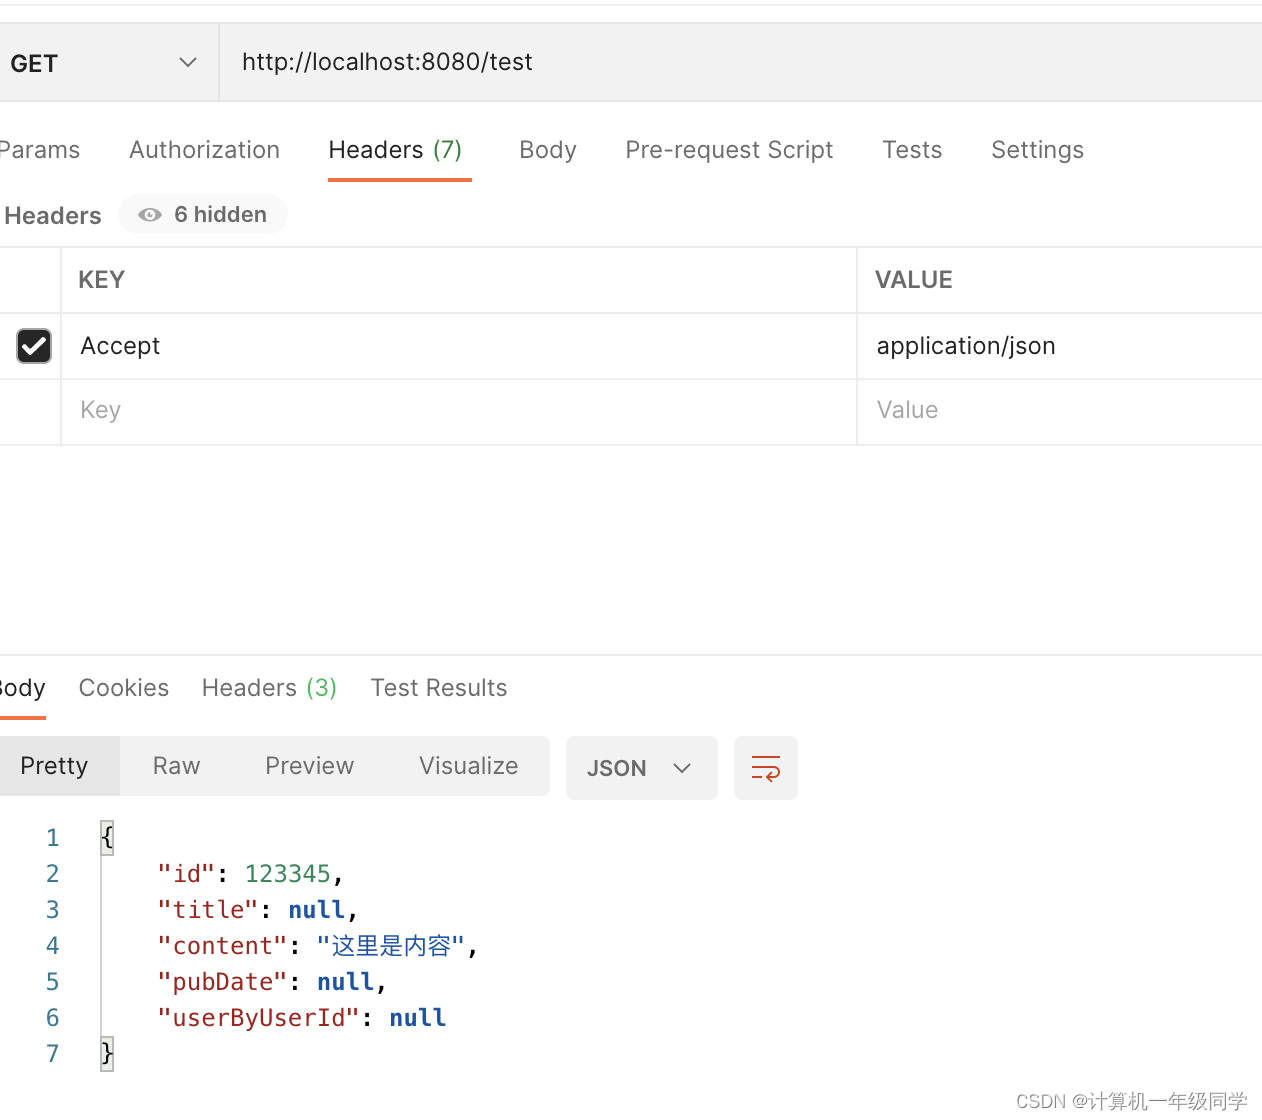1262x1120 pixels.
Task: Open the GET method dropdown
Action: click(x=108, y=63)
